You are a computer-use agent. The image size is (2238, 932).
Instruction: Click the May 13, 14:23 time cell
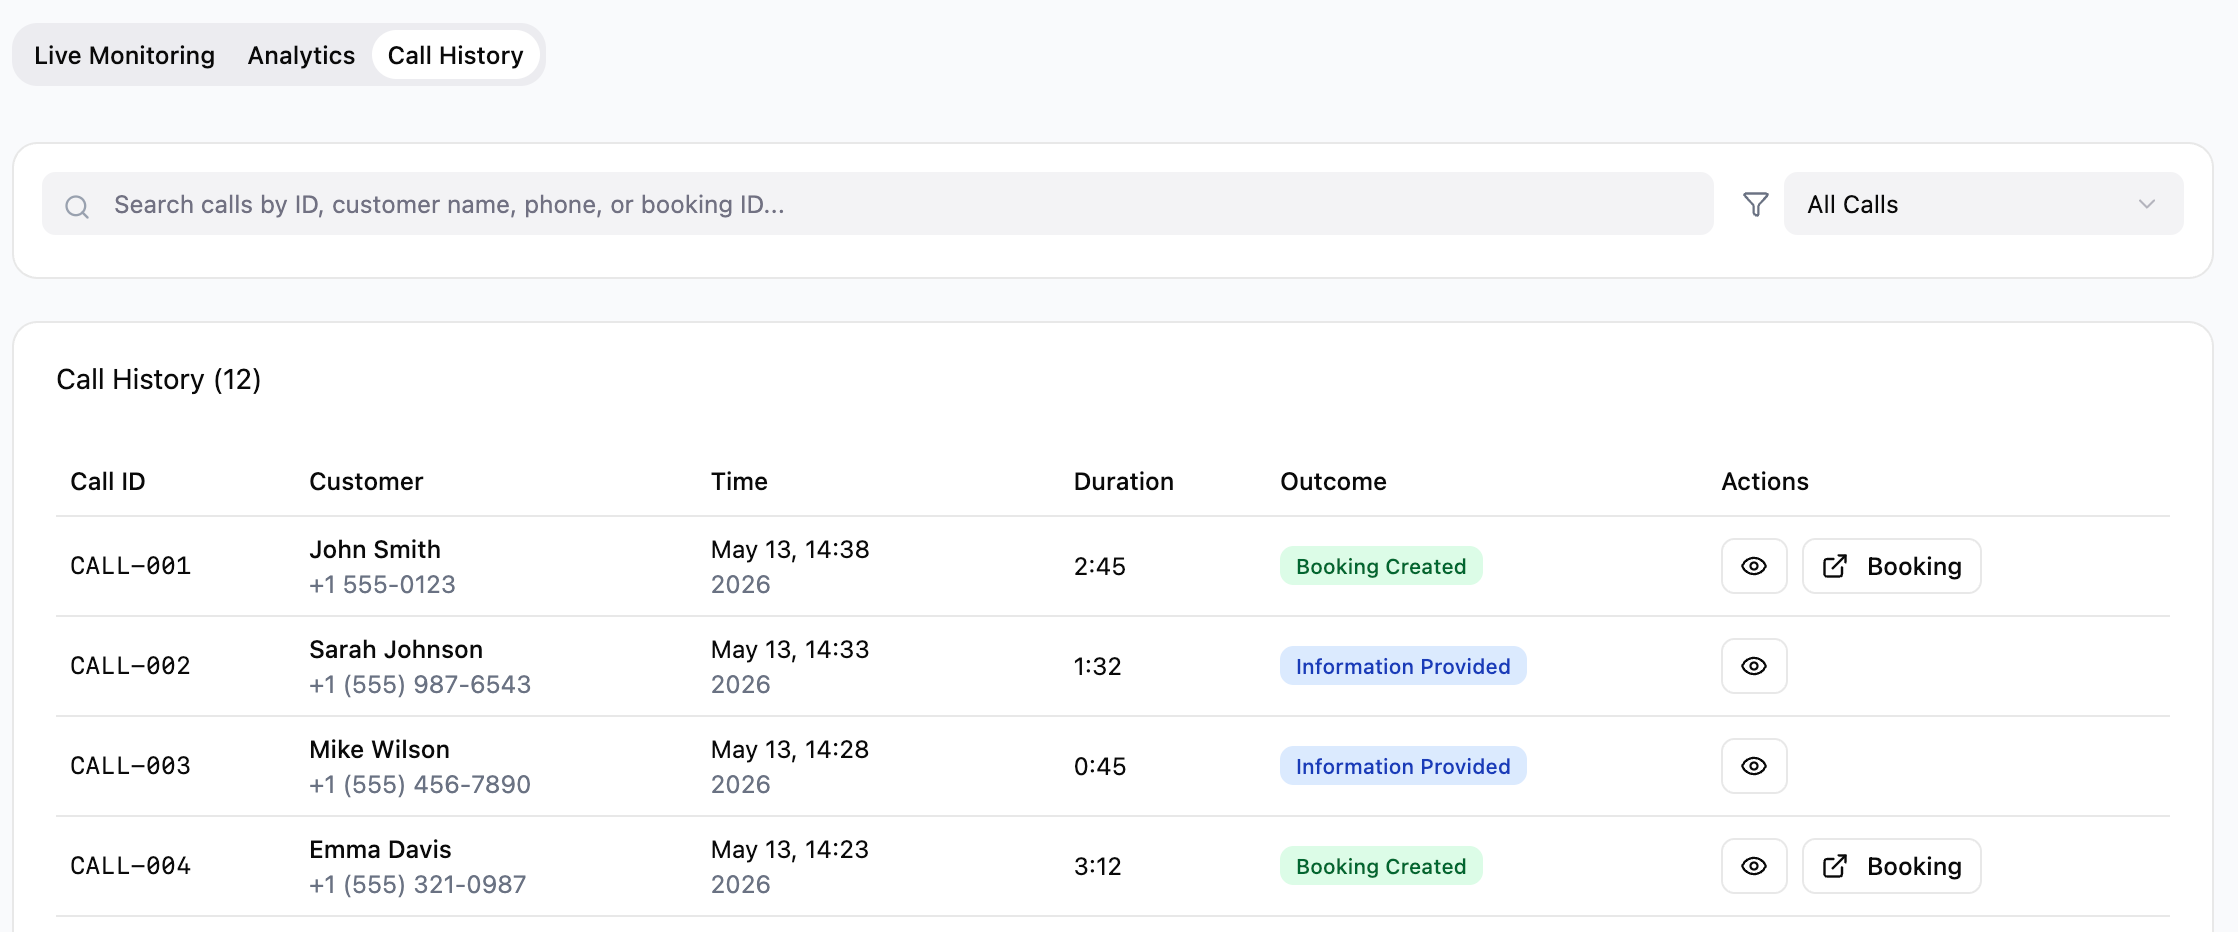(790, 866)
